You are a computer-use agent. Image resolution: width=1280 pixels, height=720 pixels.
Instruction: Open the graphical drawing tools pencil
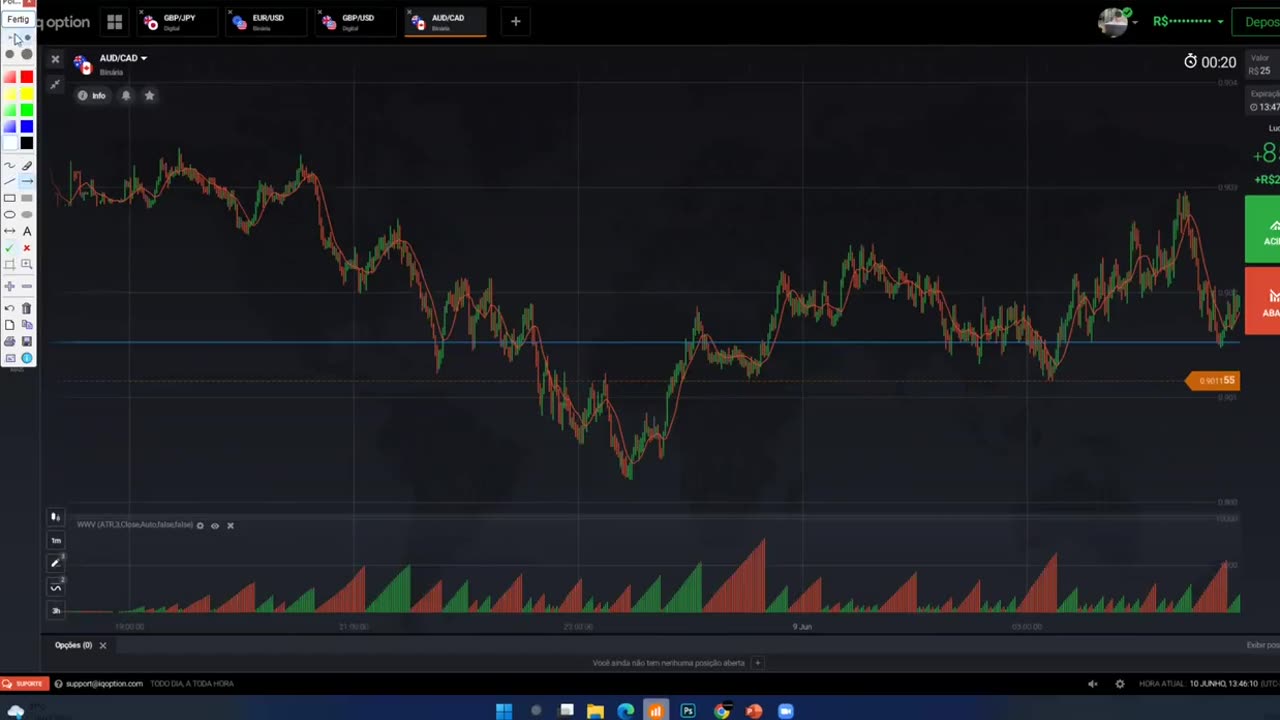click(56, 563)
